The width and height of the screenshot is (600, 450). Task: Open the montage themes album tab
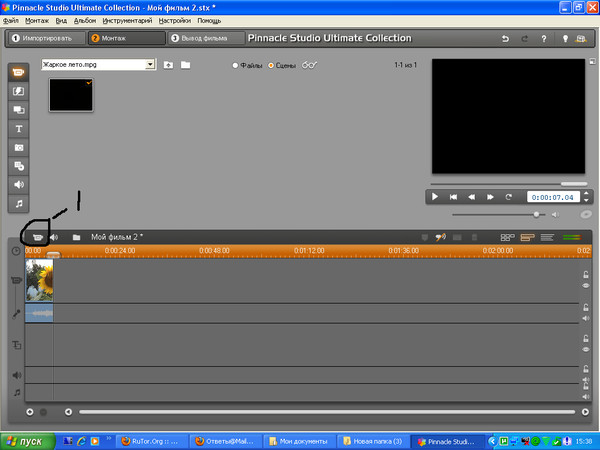[x=18, y=110]
